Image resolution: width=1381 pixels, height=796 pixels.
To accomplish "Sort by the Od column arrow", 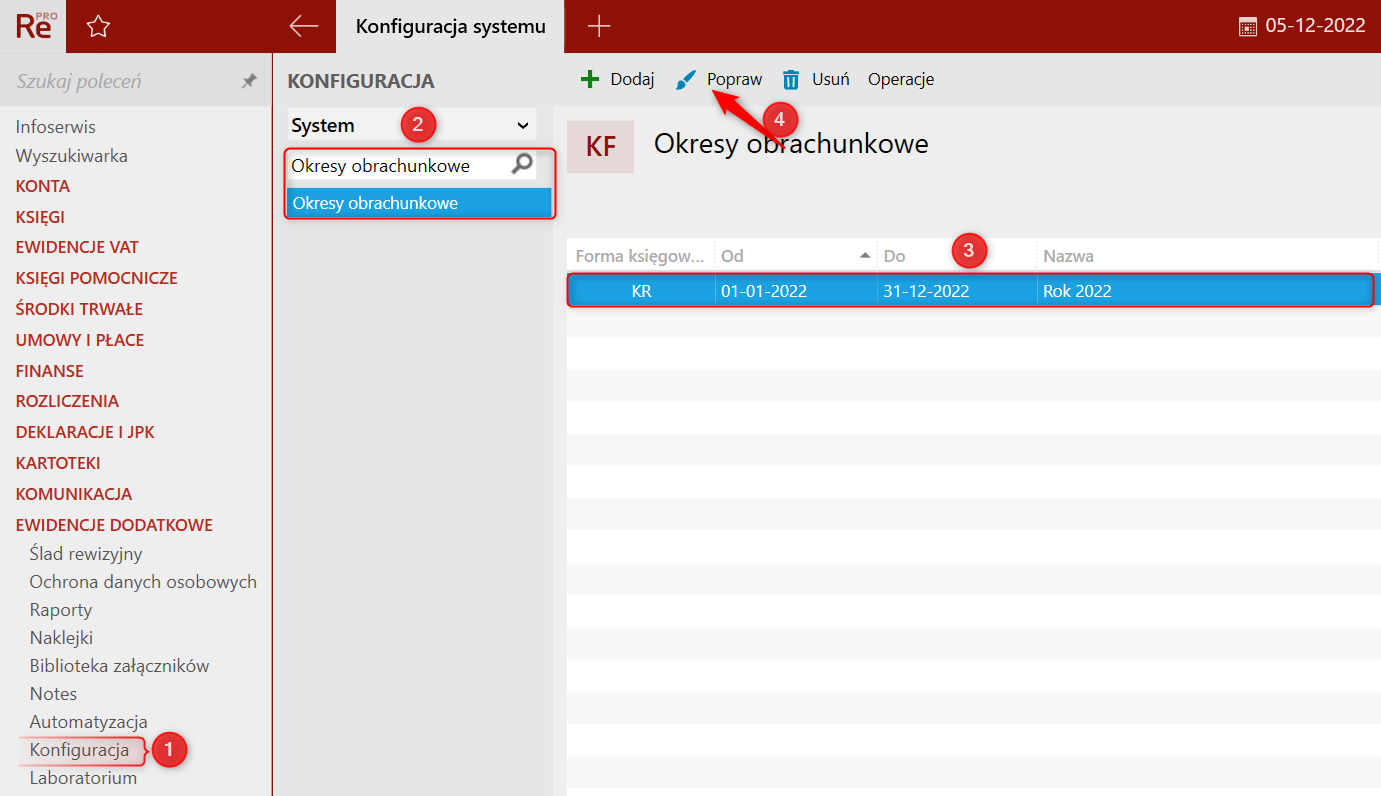I will click(865, 256).
